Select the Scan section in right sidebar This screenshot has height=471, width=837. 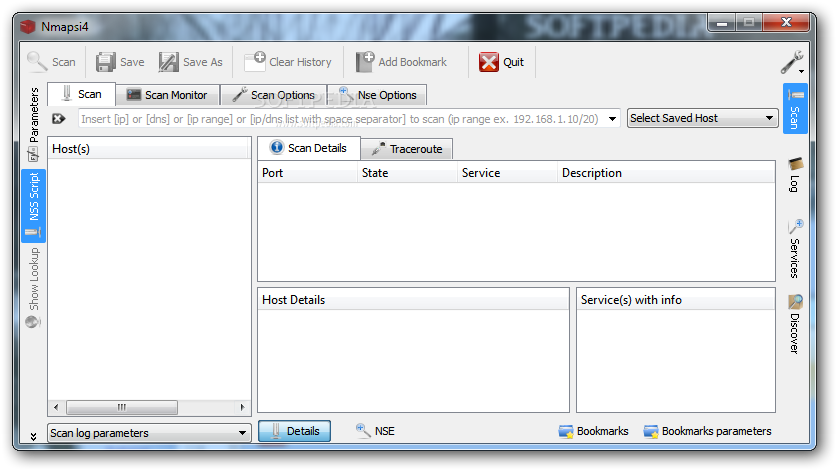tap(795, 108)
